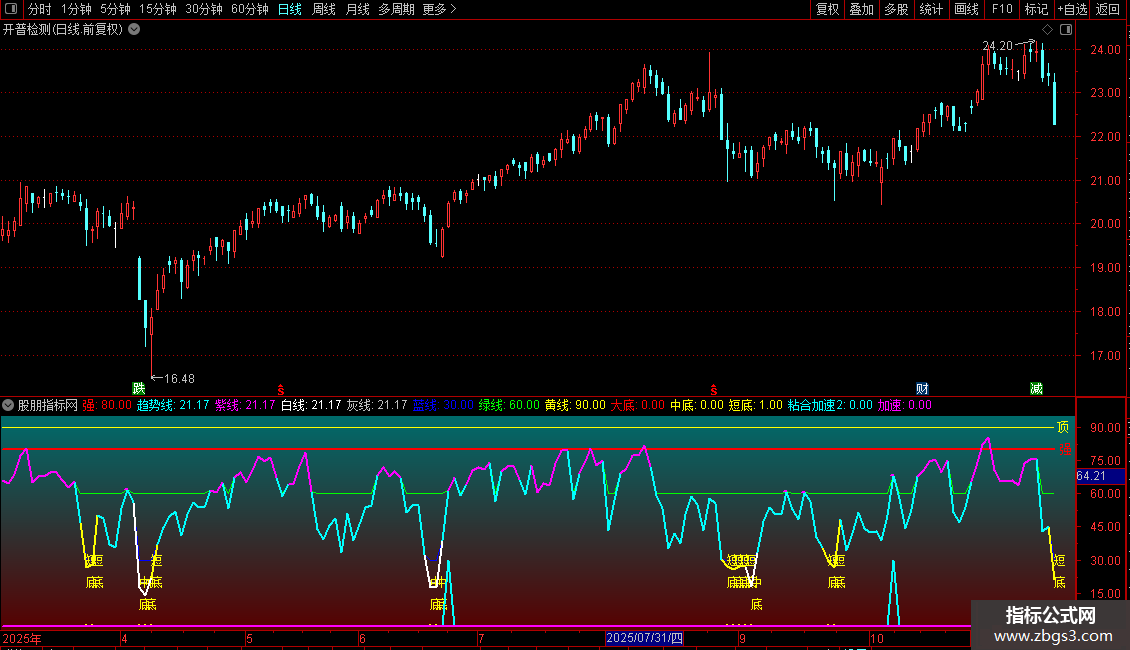1130x650 pixels.
Task: Toggle the right side panel icon
Action: [x=1066, y=30]
